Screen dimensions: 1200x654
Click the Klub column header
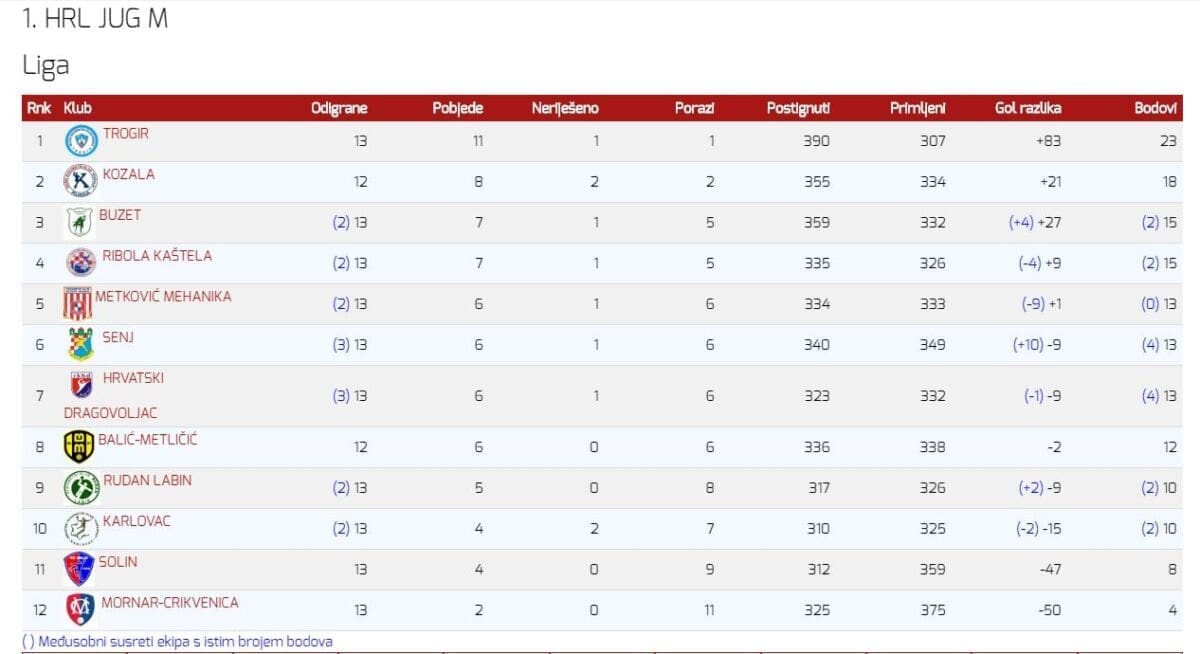point(77,108)
